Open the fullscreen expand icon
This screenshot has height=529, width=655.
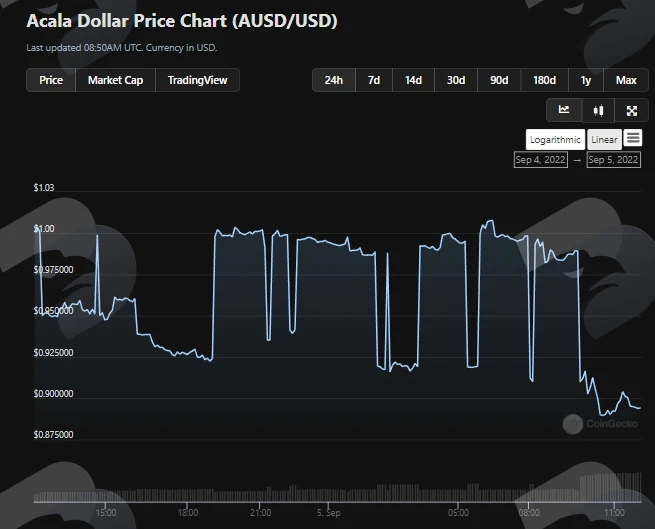click(x=632, y=110)
